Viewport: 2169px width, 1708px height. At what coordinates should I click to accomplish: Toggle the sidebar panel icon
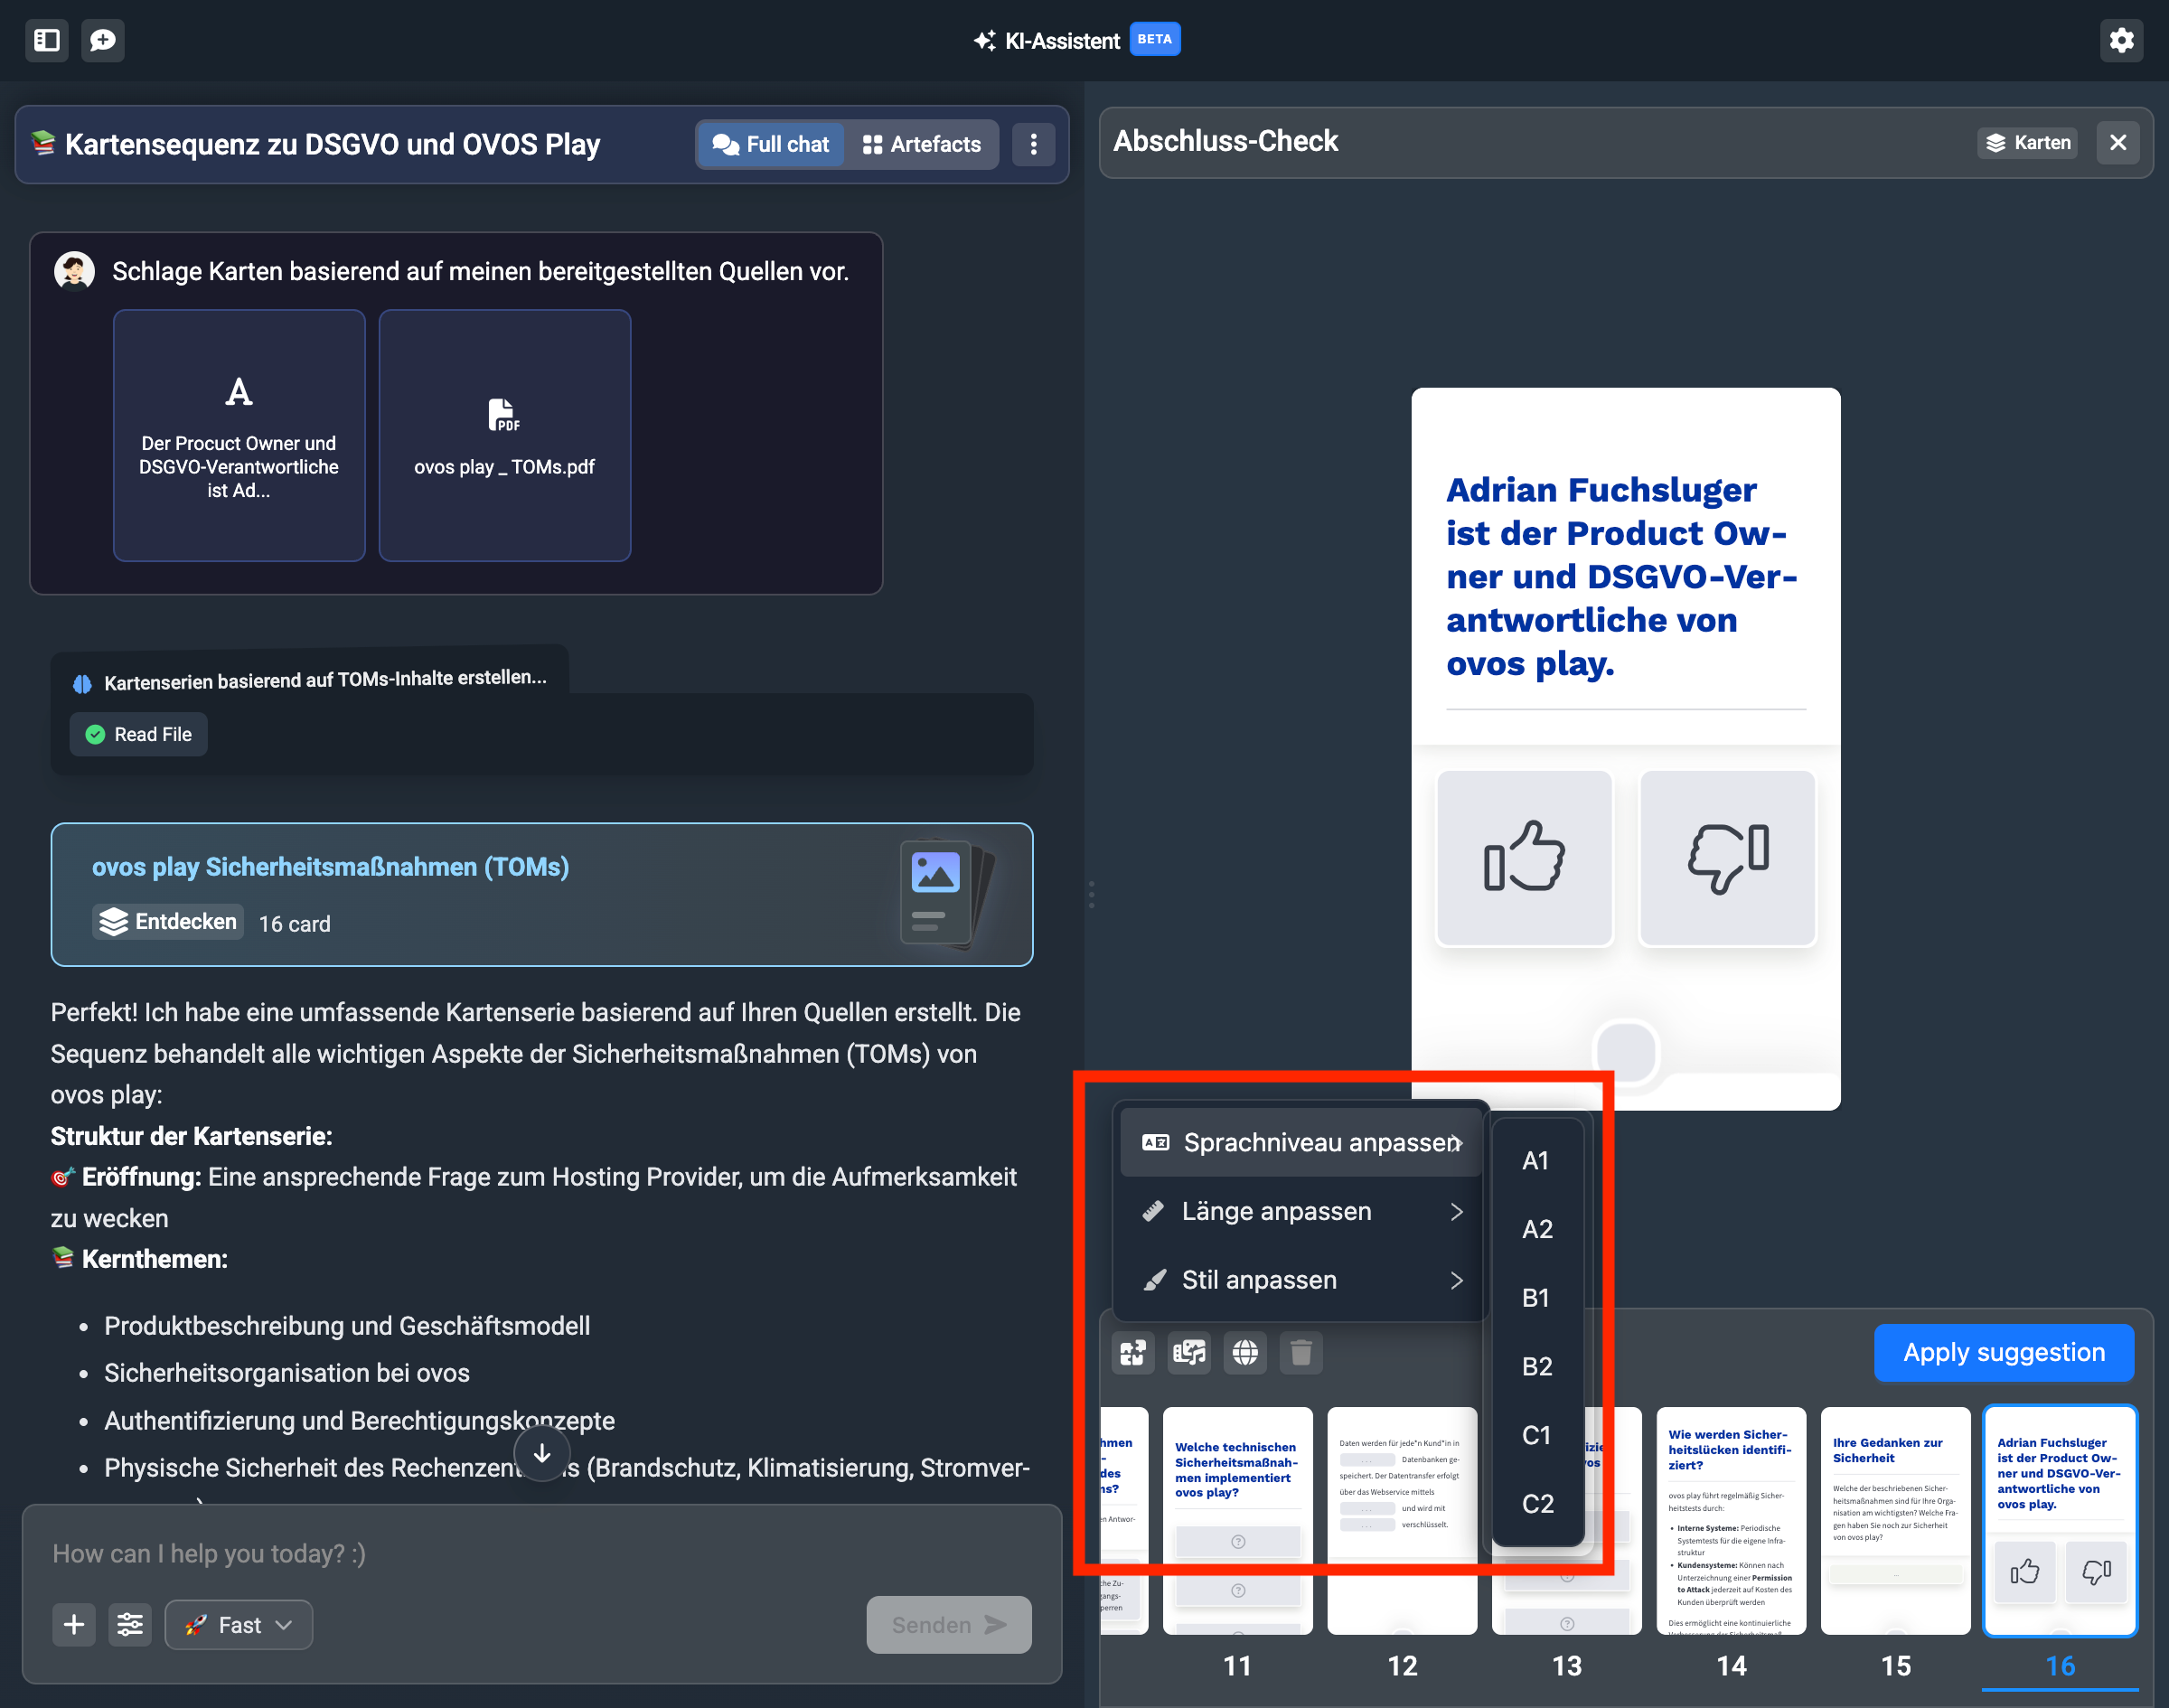click(46, 40)
